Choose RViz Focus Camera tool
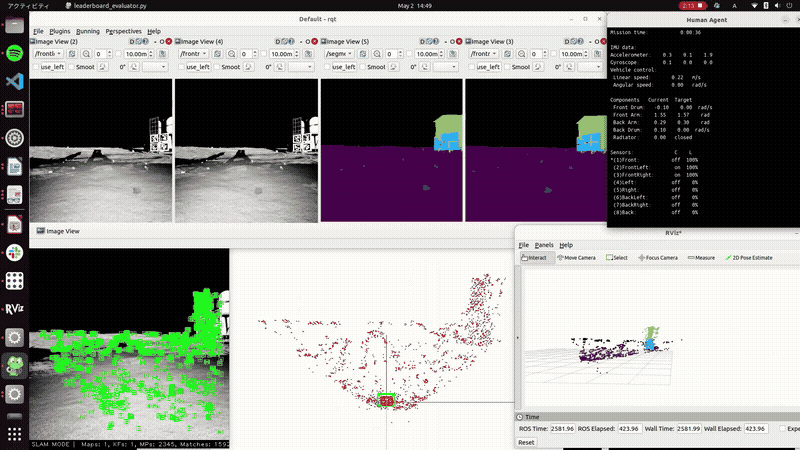 [x=658, y=258]
